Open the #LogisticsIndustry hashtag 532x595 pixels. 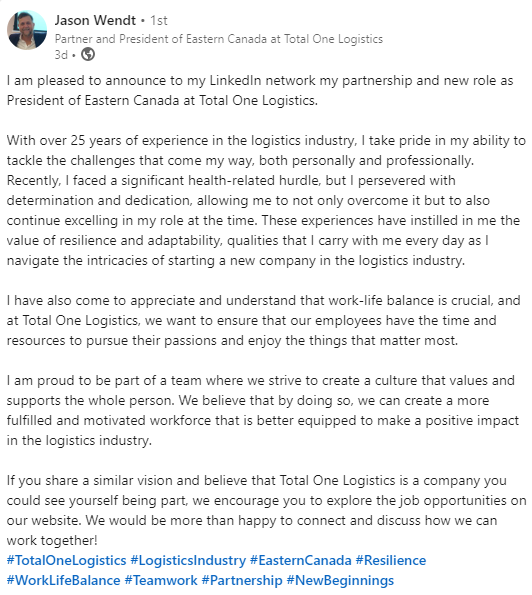pyautogui.click(x=188, y=560)
